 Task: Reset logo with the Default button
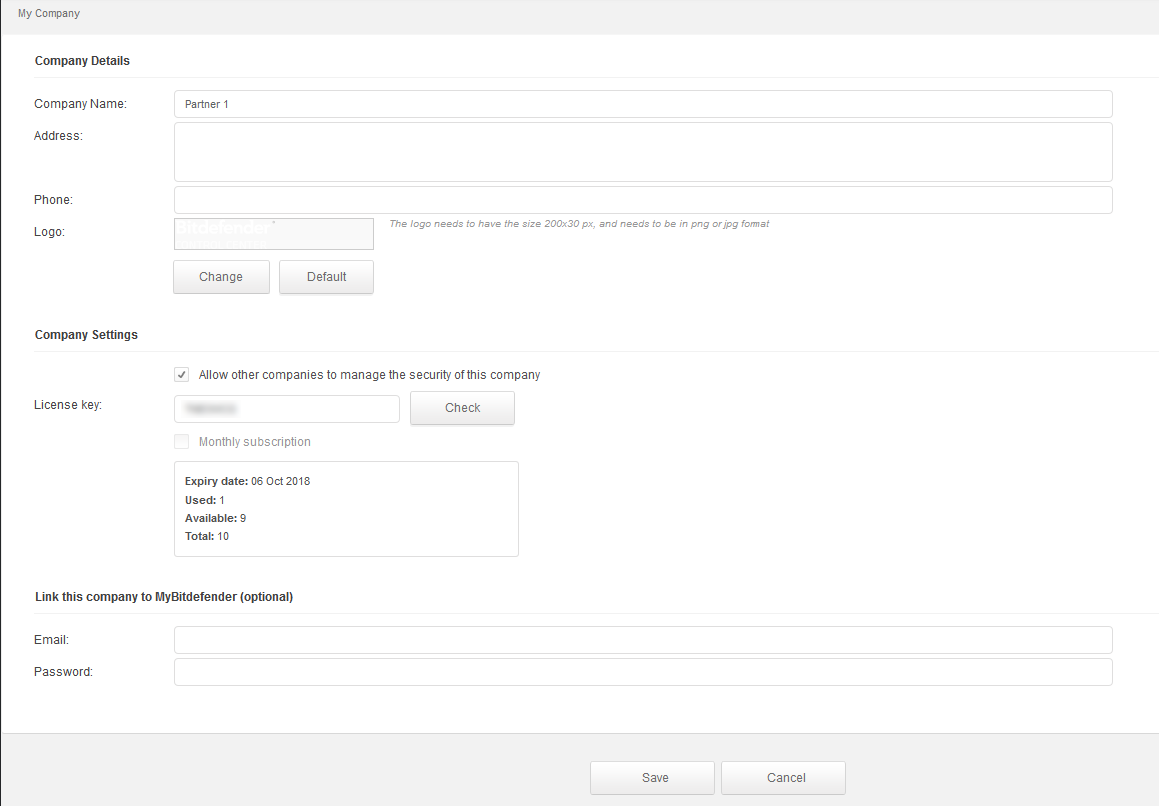pos(326,277)
